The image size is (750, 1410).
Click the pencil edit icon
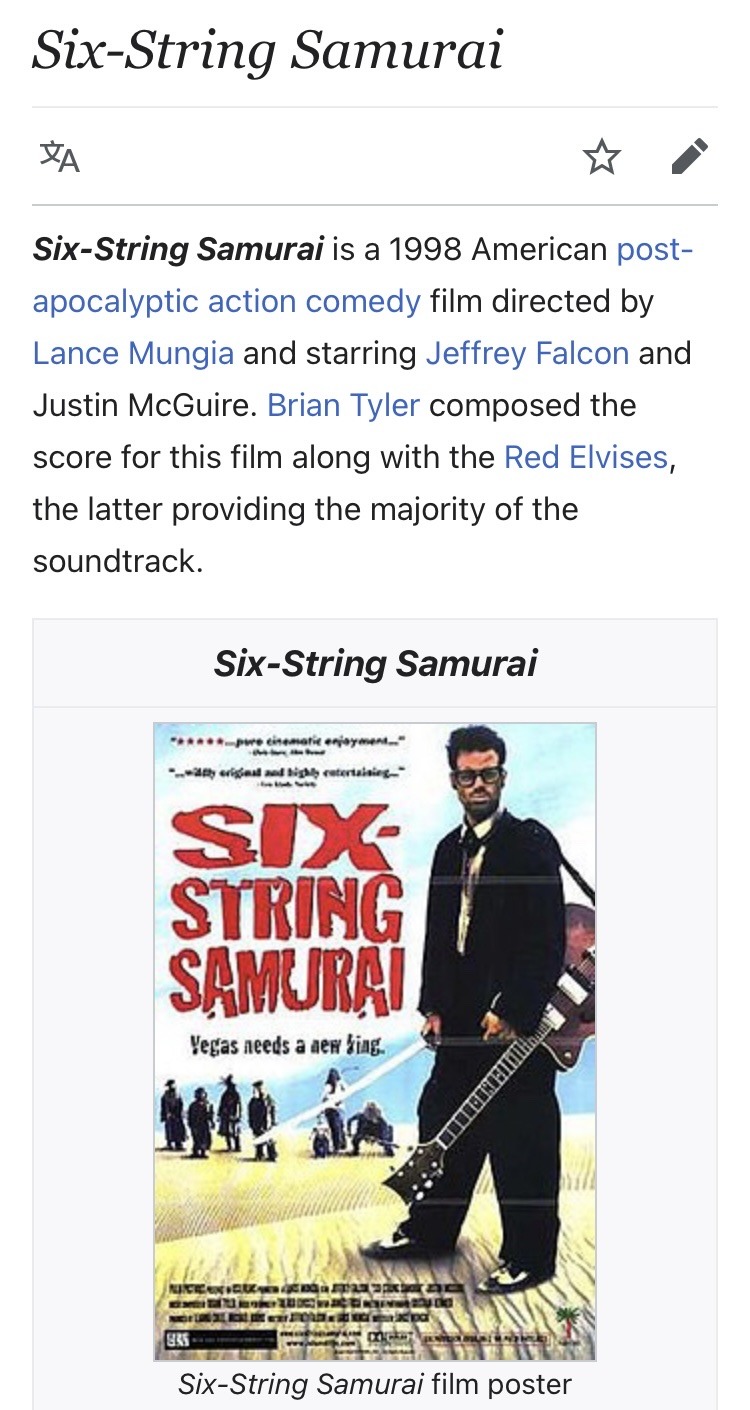pyautogui.click(x=689, y=157)
